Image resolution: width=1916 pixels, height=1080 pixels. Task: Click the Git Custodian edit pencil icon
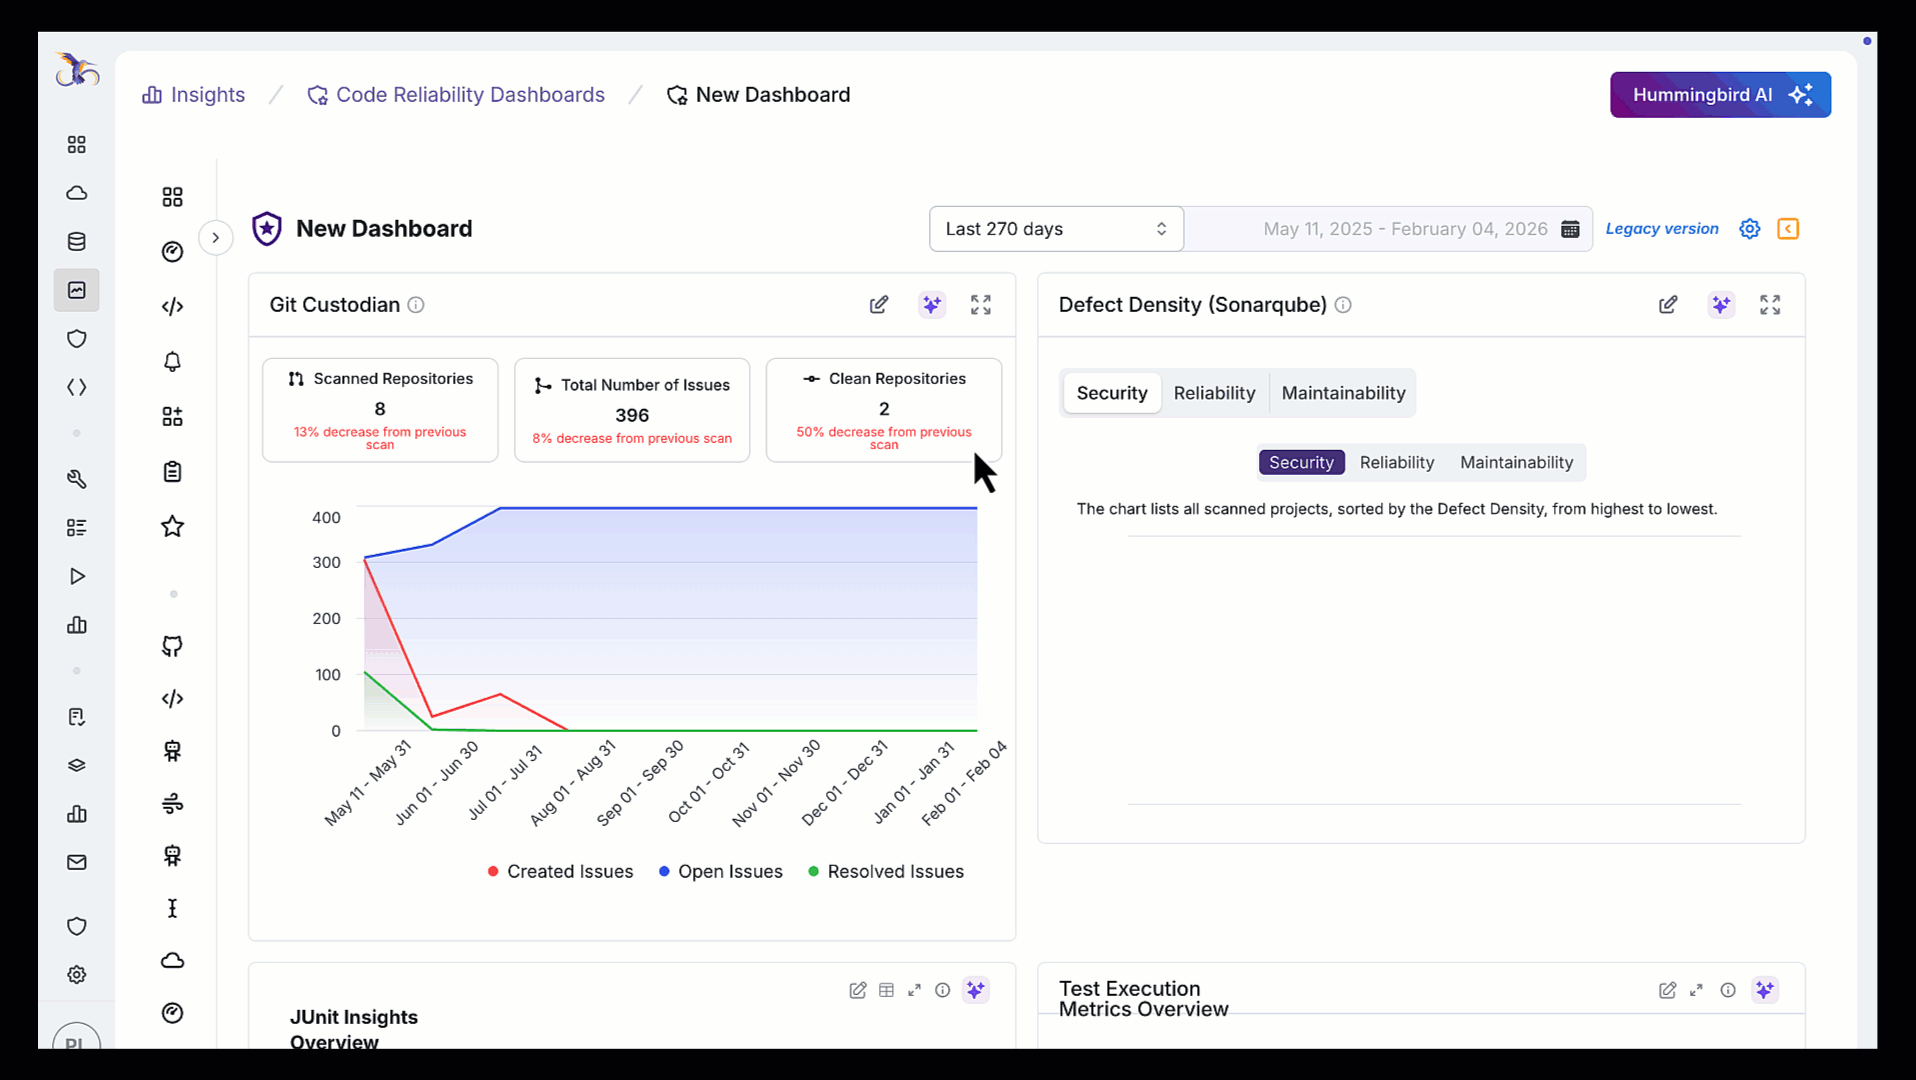point(878,305)
